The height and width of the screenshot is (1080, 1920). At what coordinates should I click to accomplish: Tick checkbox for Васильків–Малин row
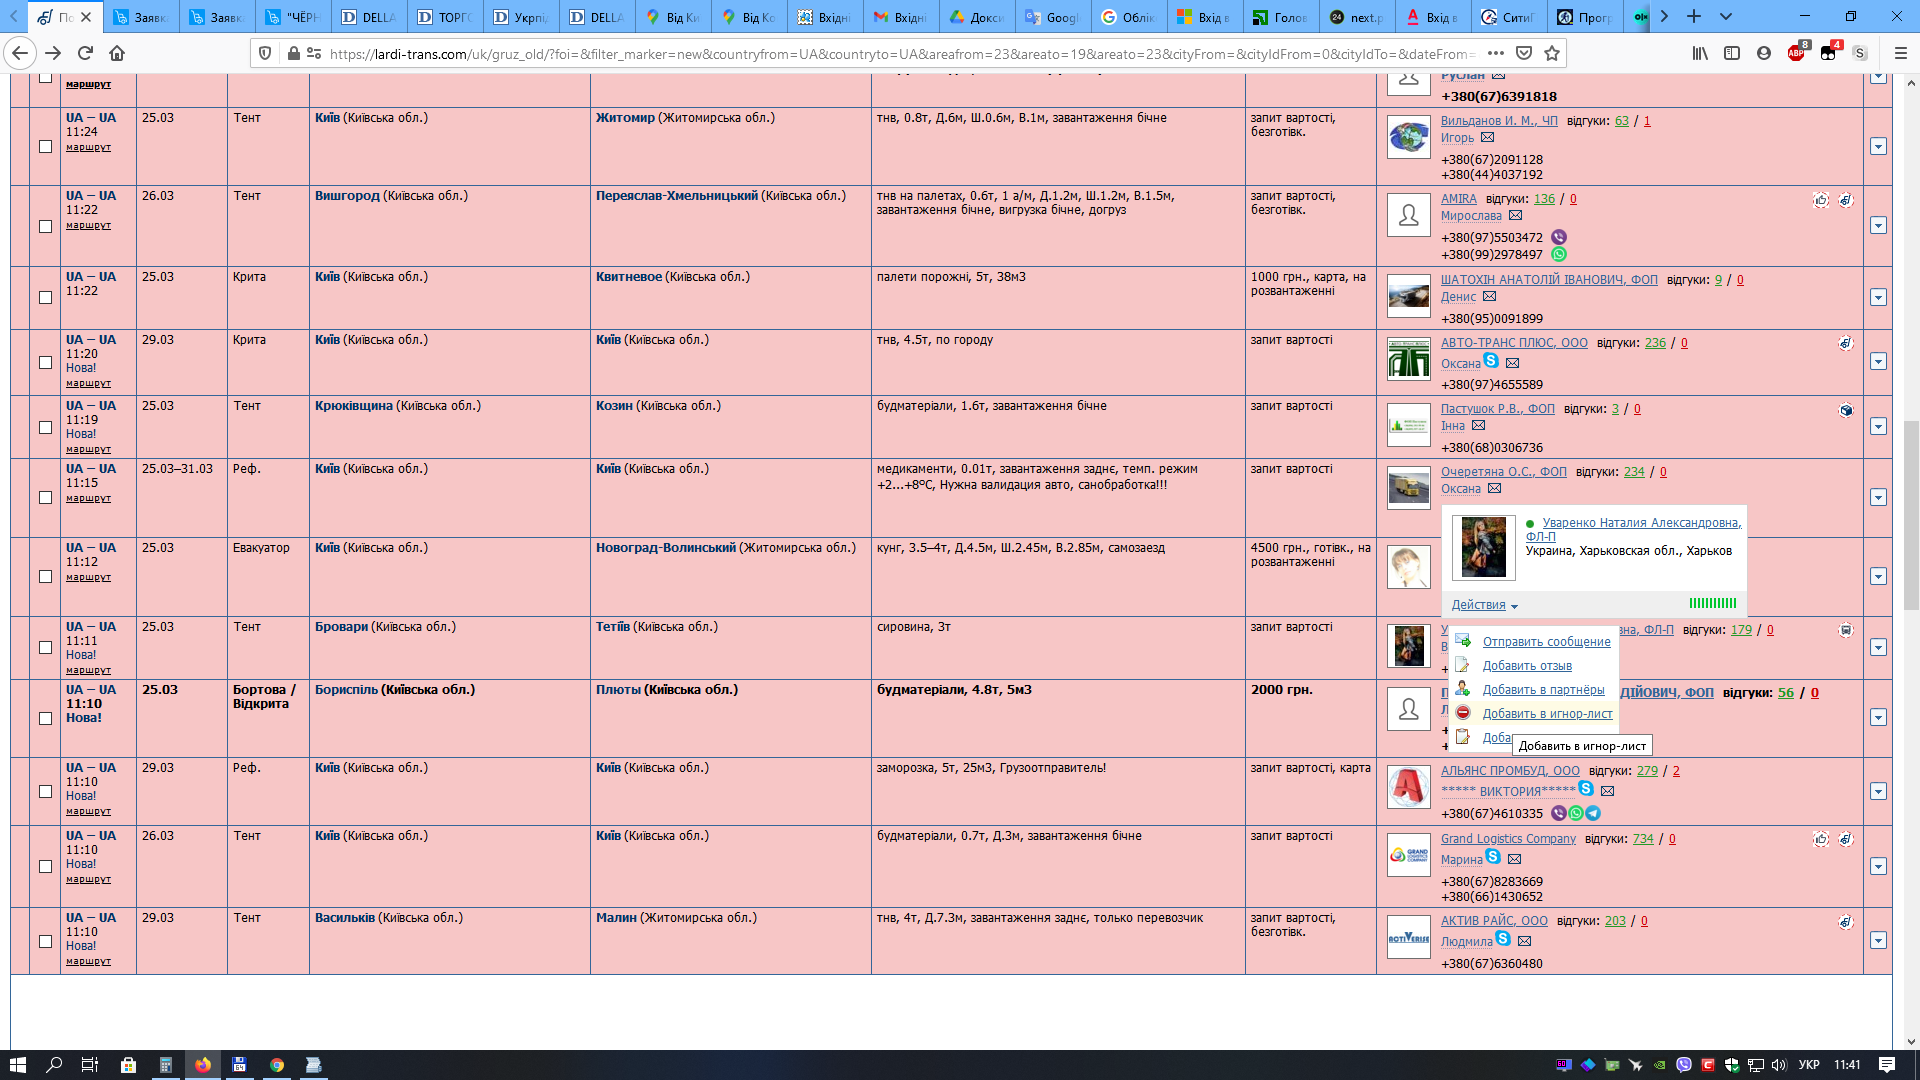pyautogui.click(x=45, y=941)
